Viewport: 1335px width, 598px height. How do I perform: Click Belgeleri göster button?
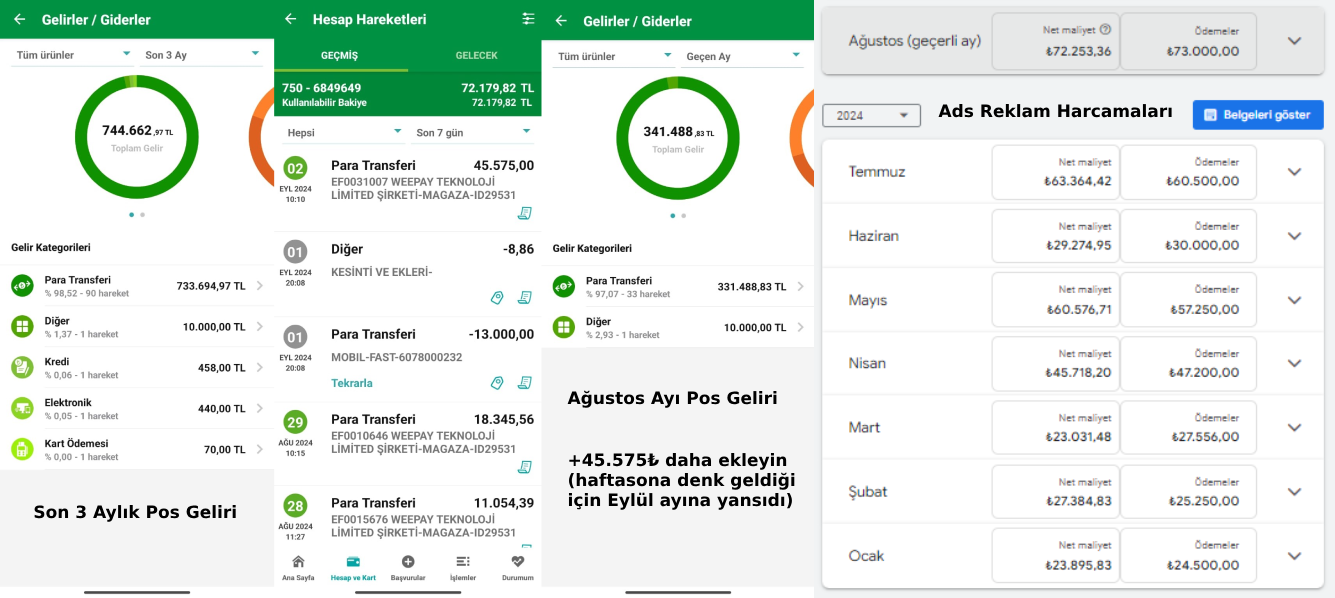1258,115
